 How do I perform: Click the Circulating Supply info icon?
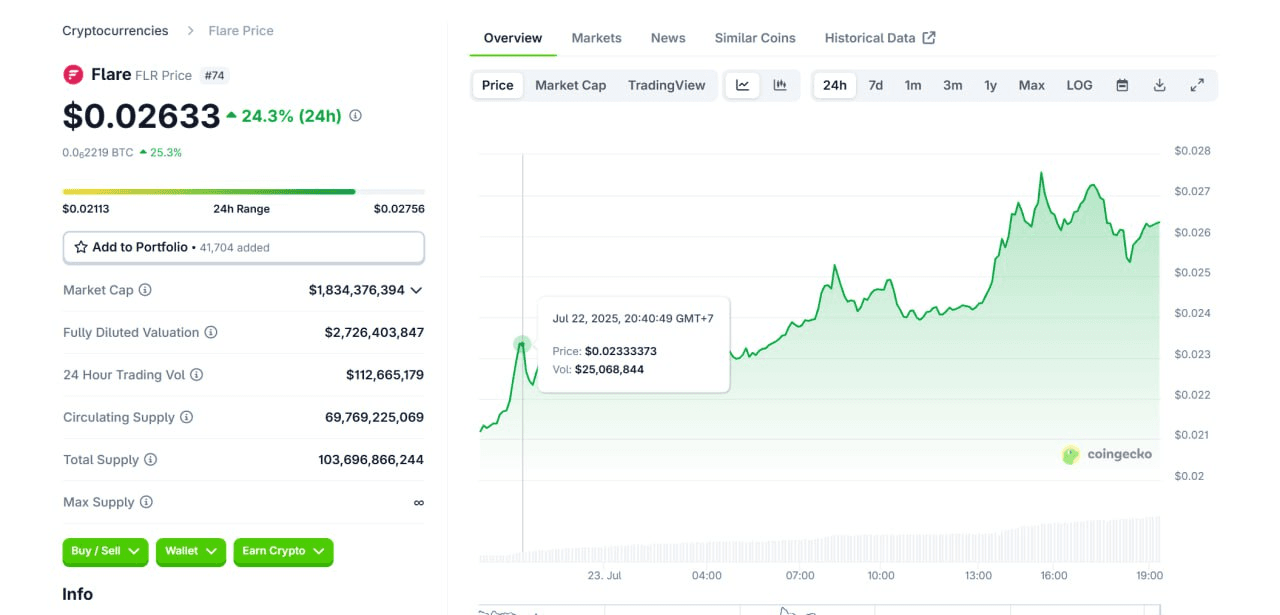pyautogui.click(x=187, y=417)
